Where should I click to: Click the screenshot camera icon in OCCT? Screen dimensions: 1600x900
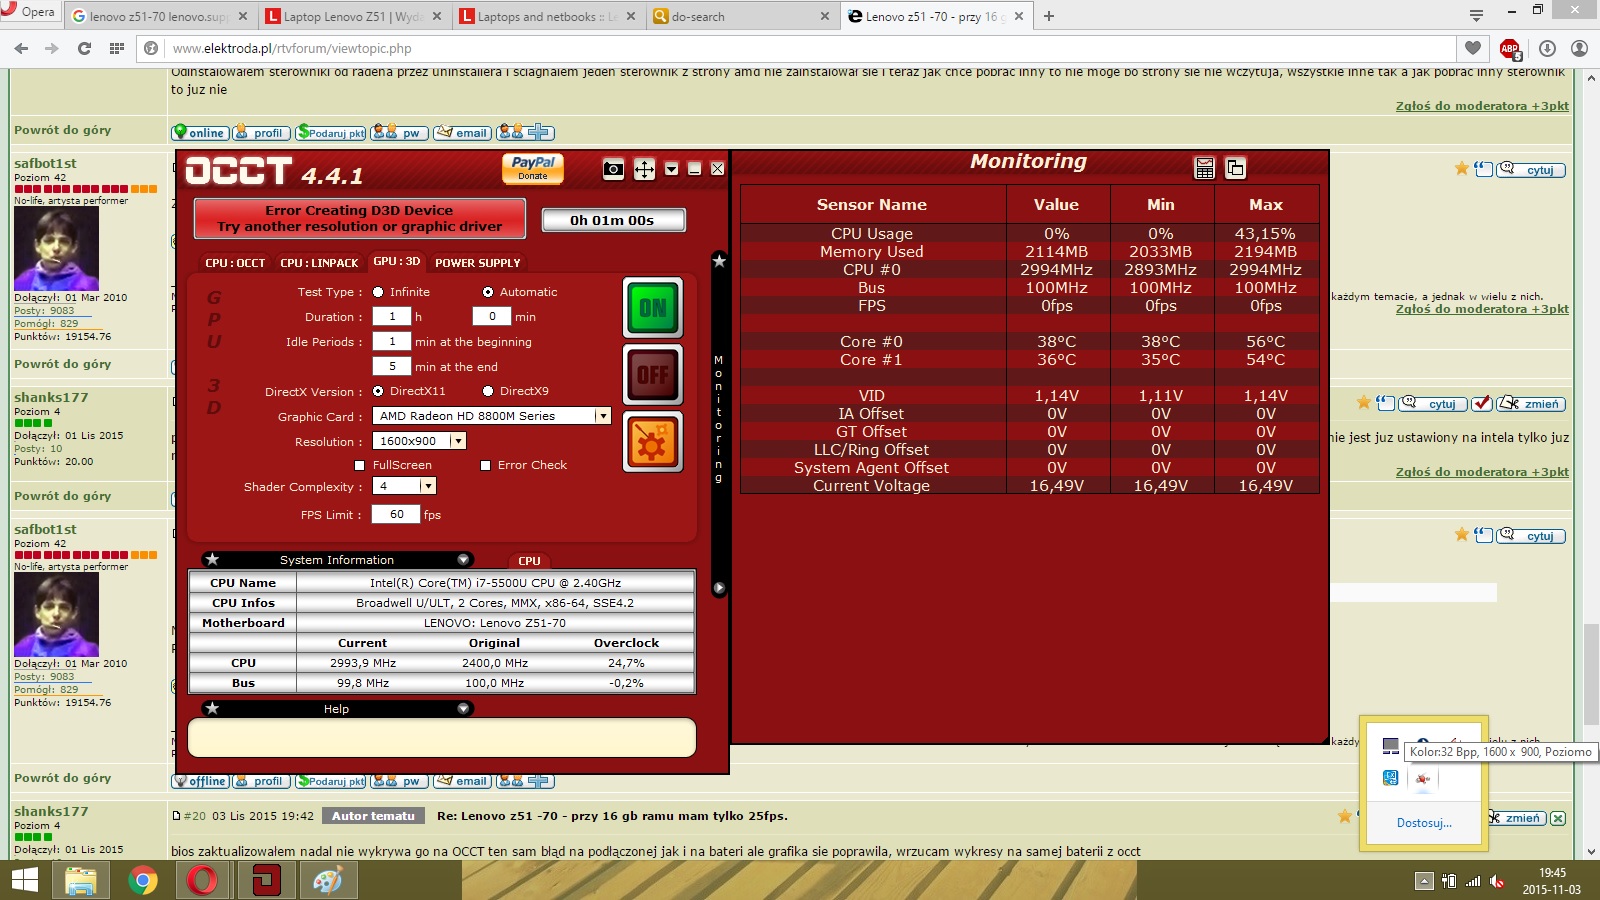(613, 168)
